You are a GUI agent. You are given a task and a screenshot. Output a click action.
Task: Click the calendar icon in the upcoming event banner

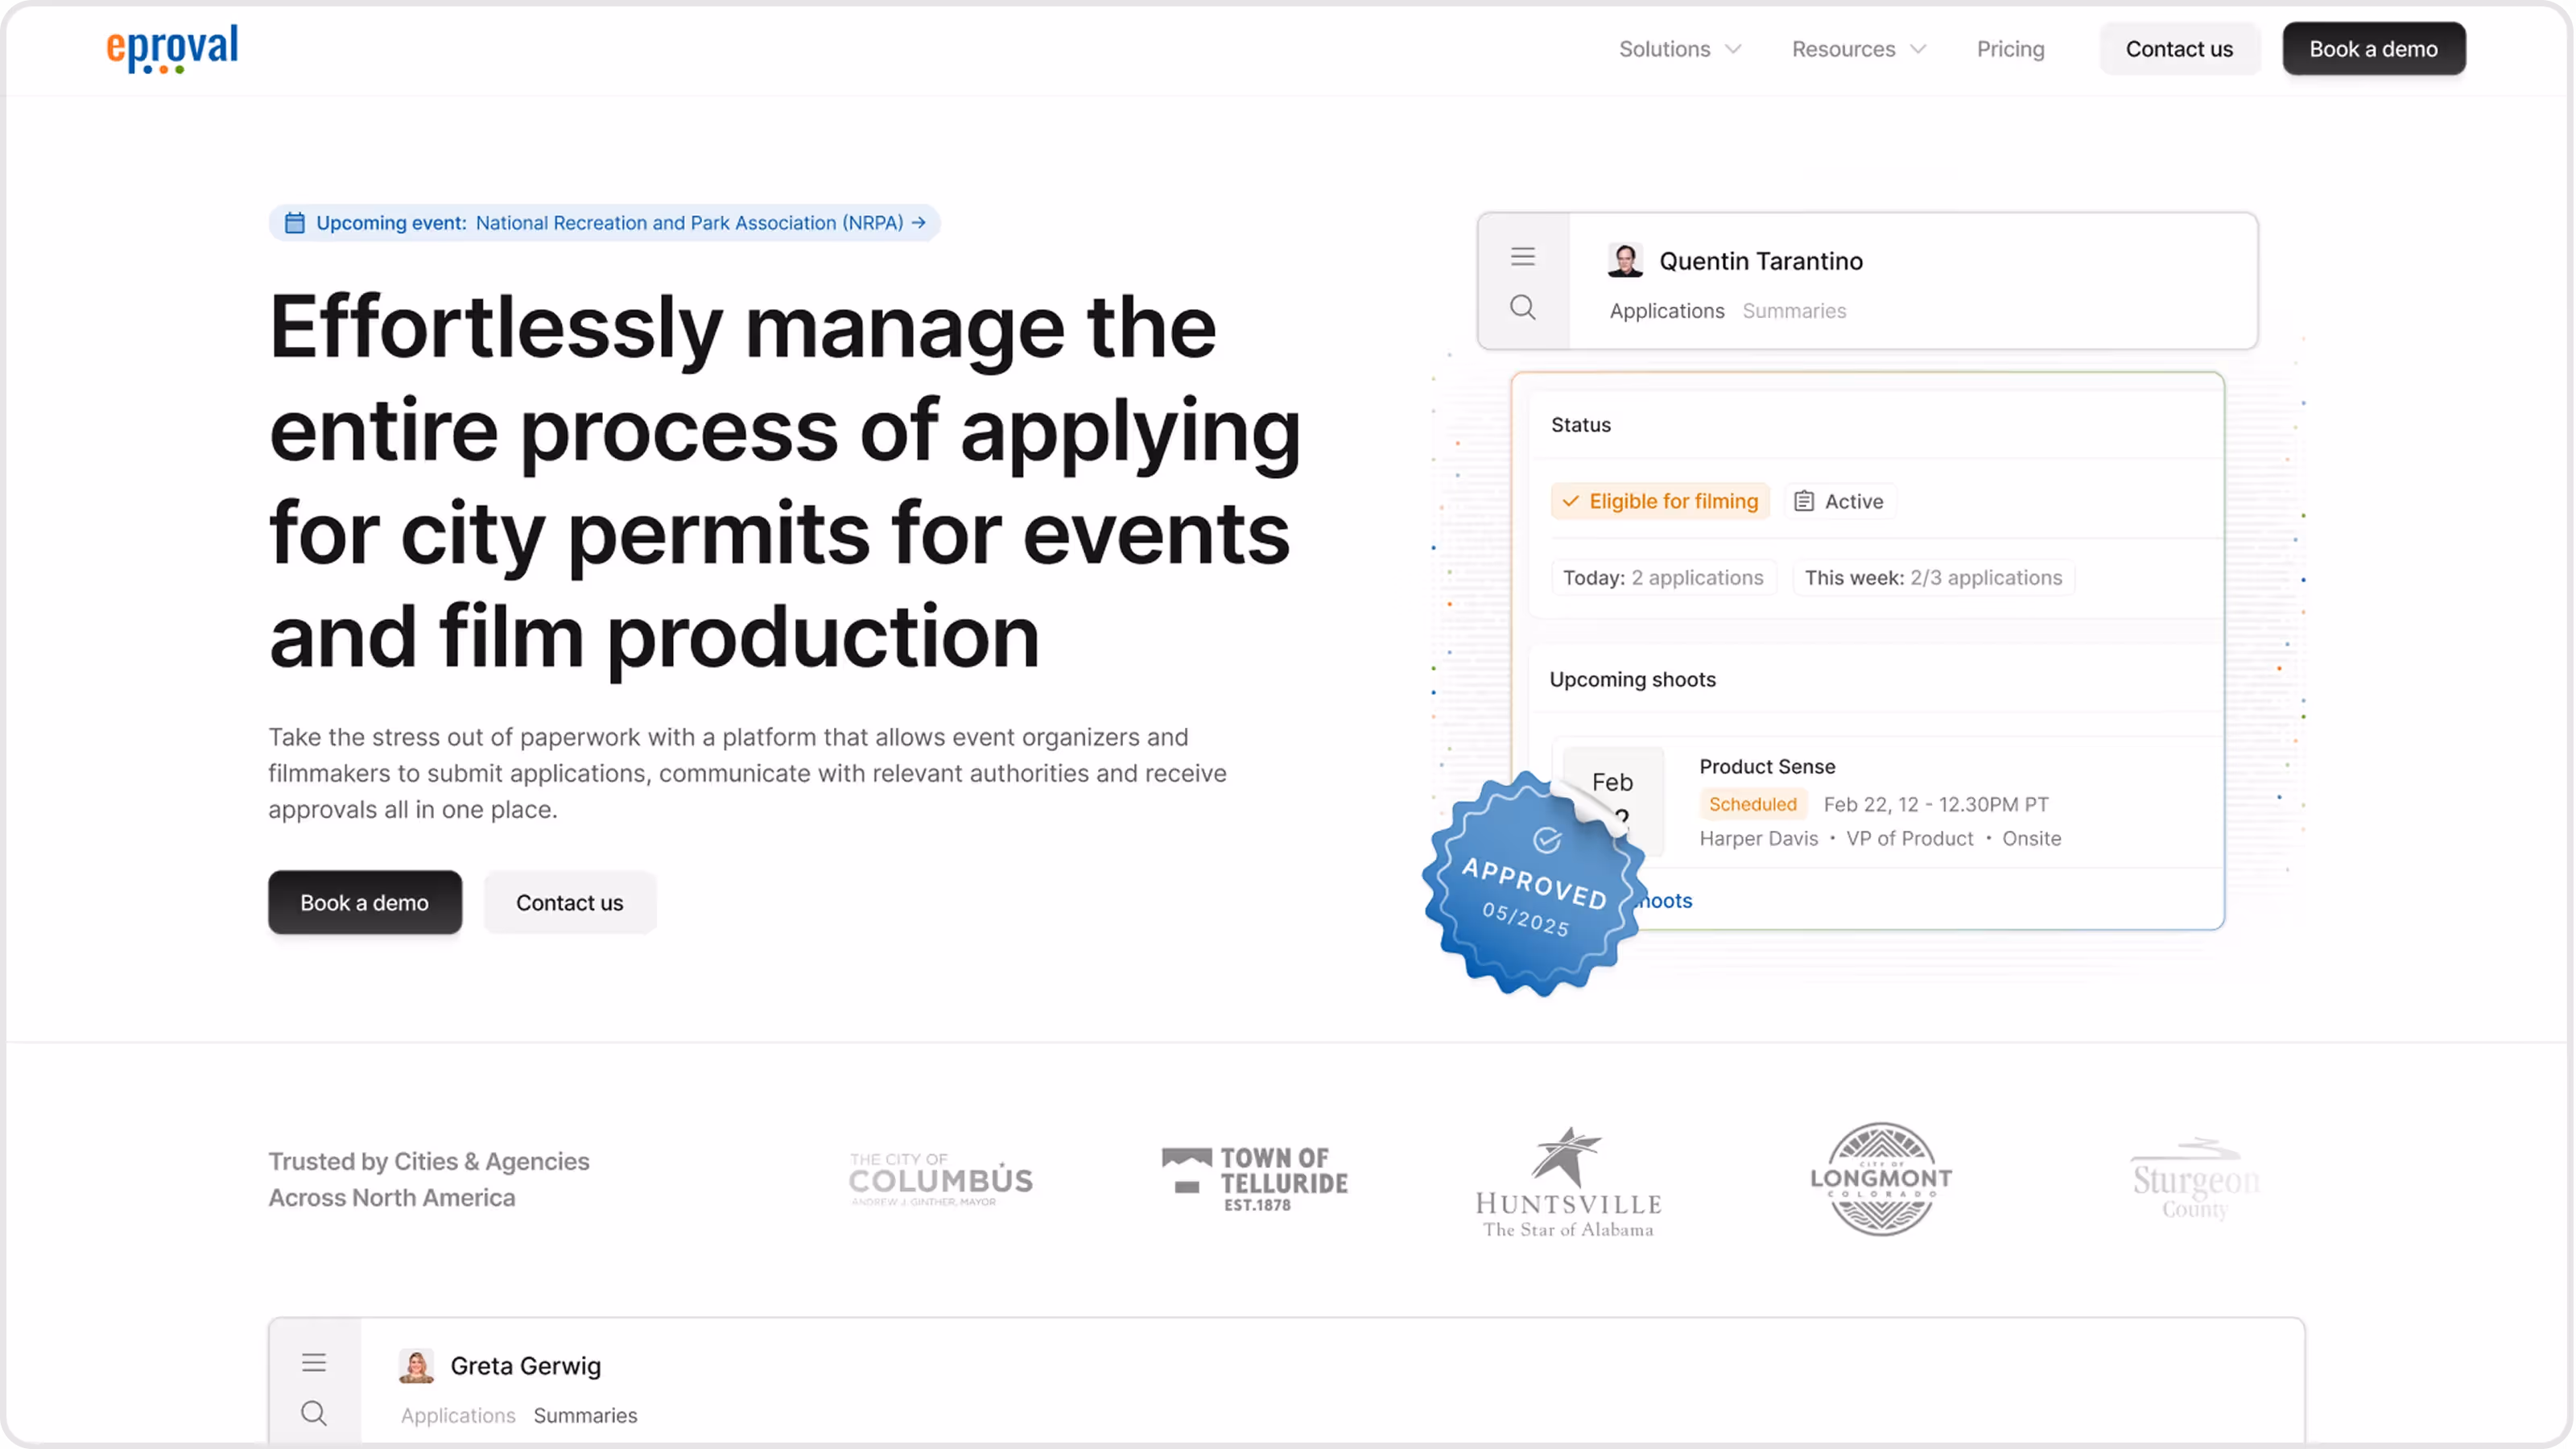[294, 223]
